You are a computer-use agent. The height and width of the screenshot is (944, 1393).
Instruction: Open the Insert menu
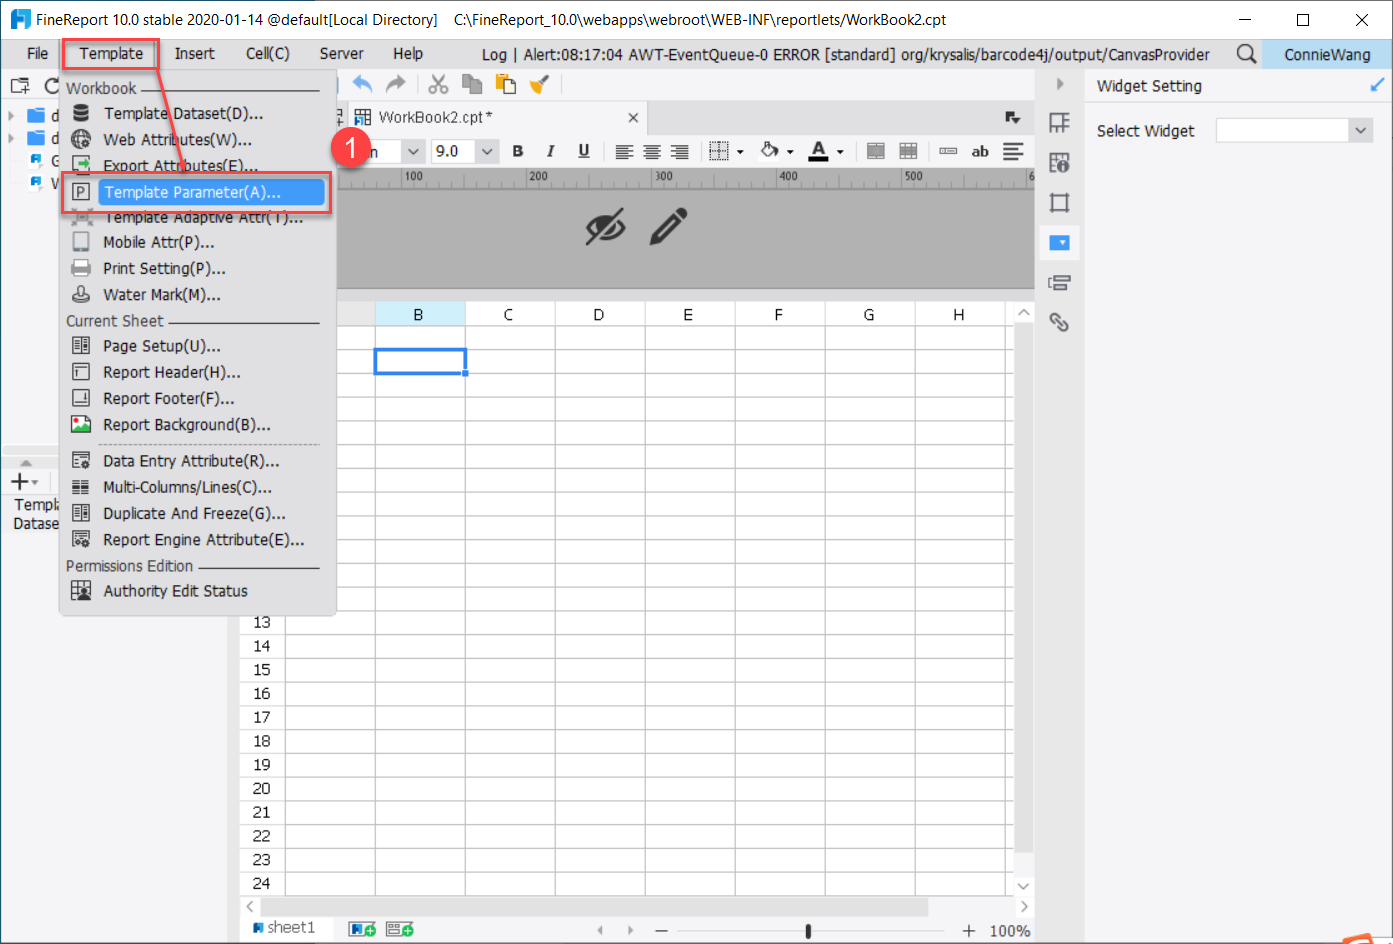pos(194,53)
